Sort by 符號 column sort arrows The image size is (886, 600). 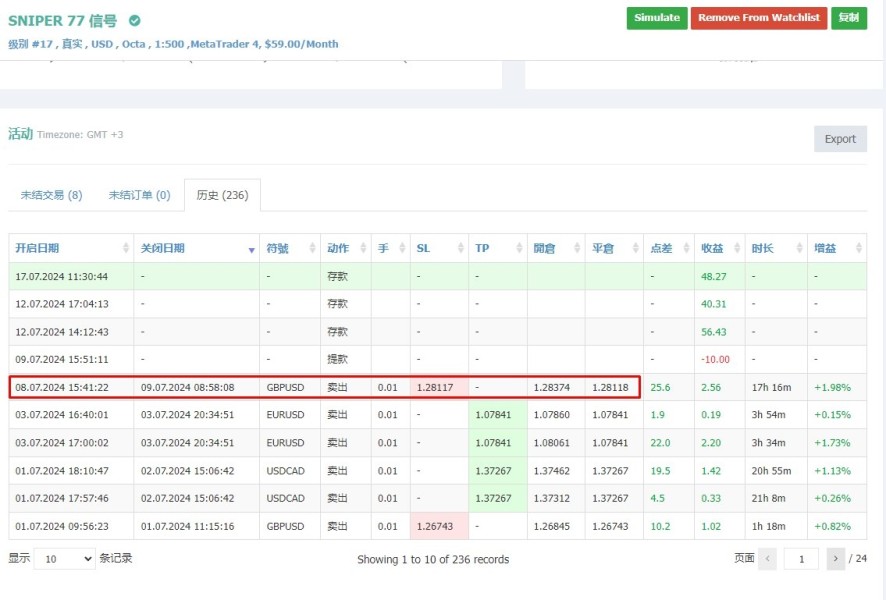[311, 249]
